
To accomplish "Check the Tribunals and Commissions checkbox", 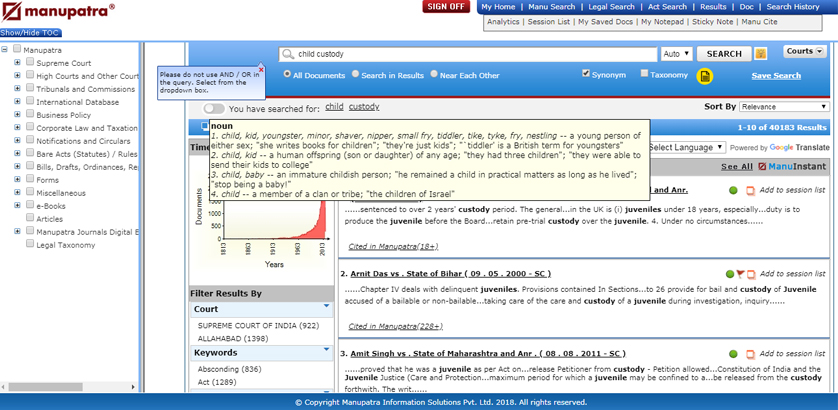I will [30, 88].
